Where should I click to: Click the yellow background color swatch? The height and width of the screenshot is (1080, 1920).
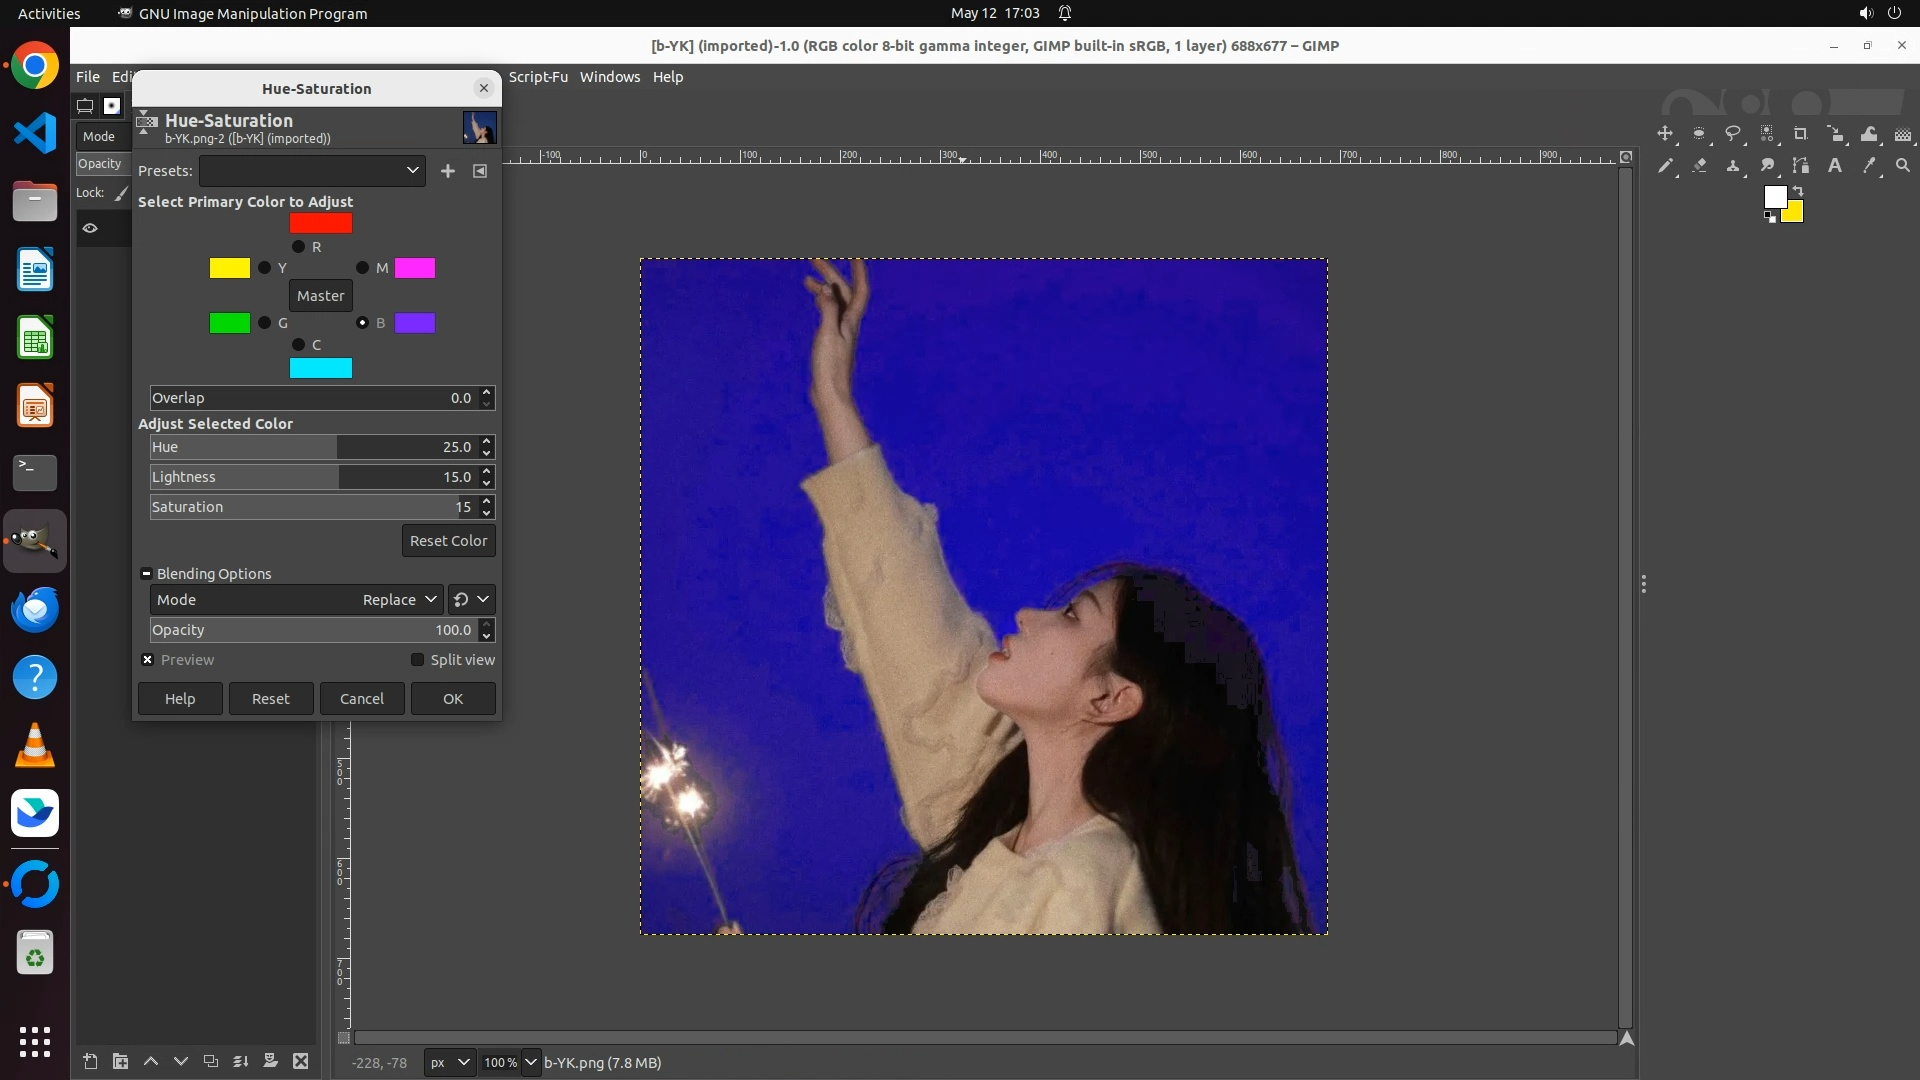(x=1793, y=213)
